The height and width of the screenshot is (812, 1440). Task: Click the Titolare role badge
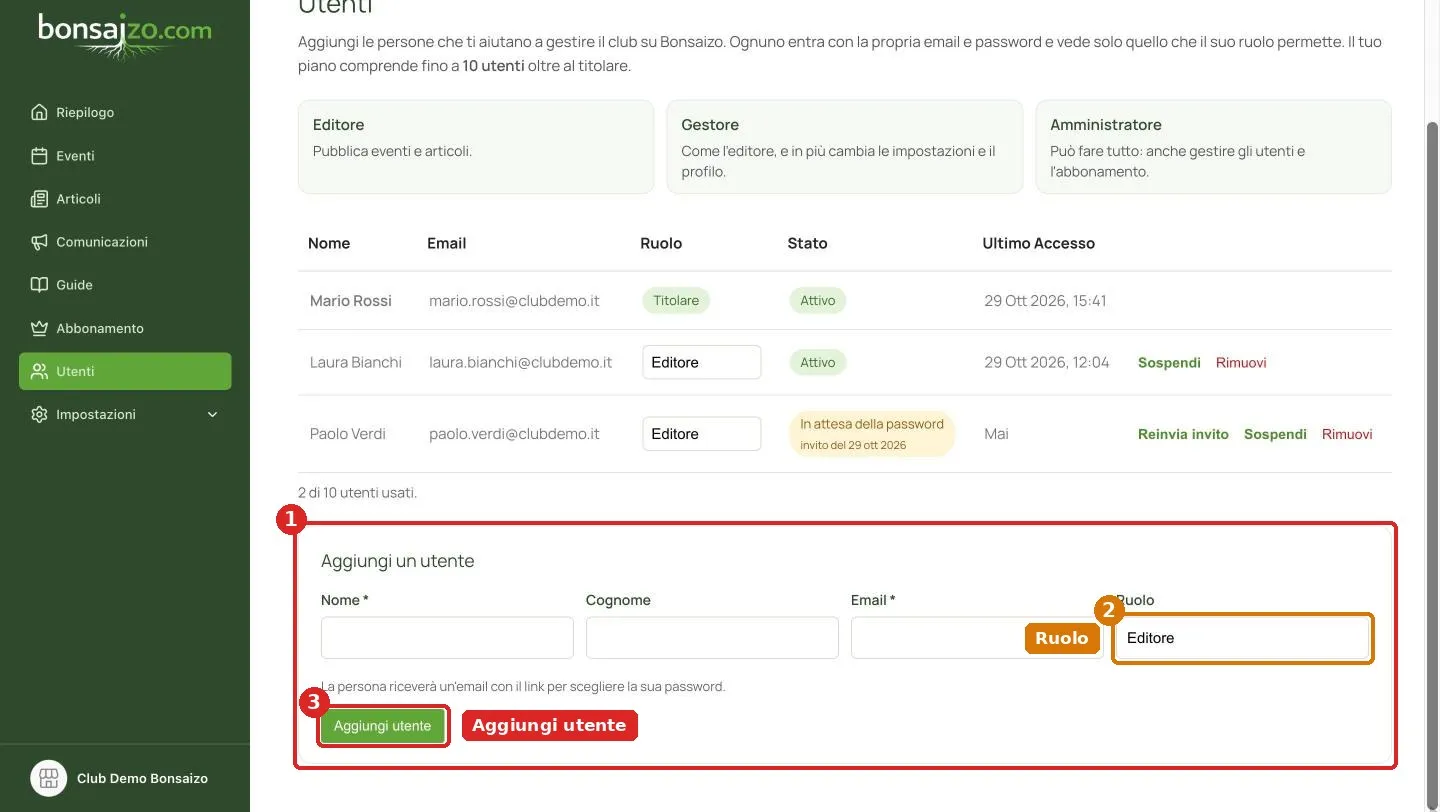click(676, 301)
